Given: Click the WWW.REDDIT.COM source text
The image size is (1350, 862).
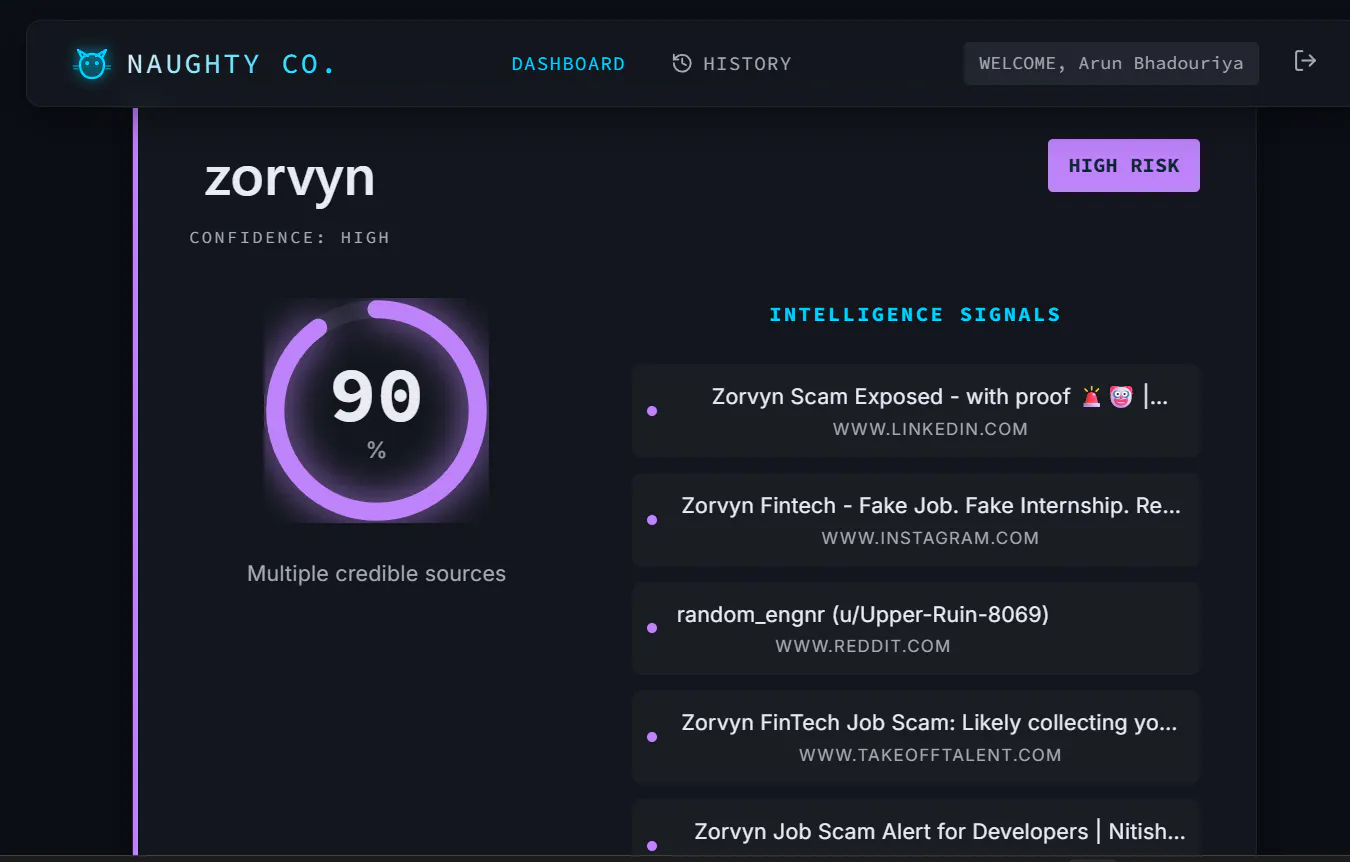Looking at the screenshot, I should coord(863,646).
